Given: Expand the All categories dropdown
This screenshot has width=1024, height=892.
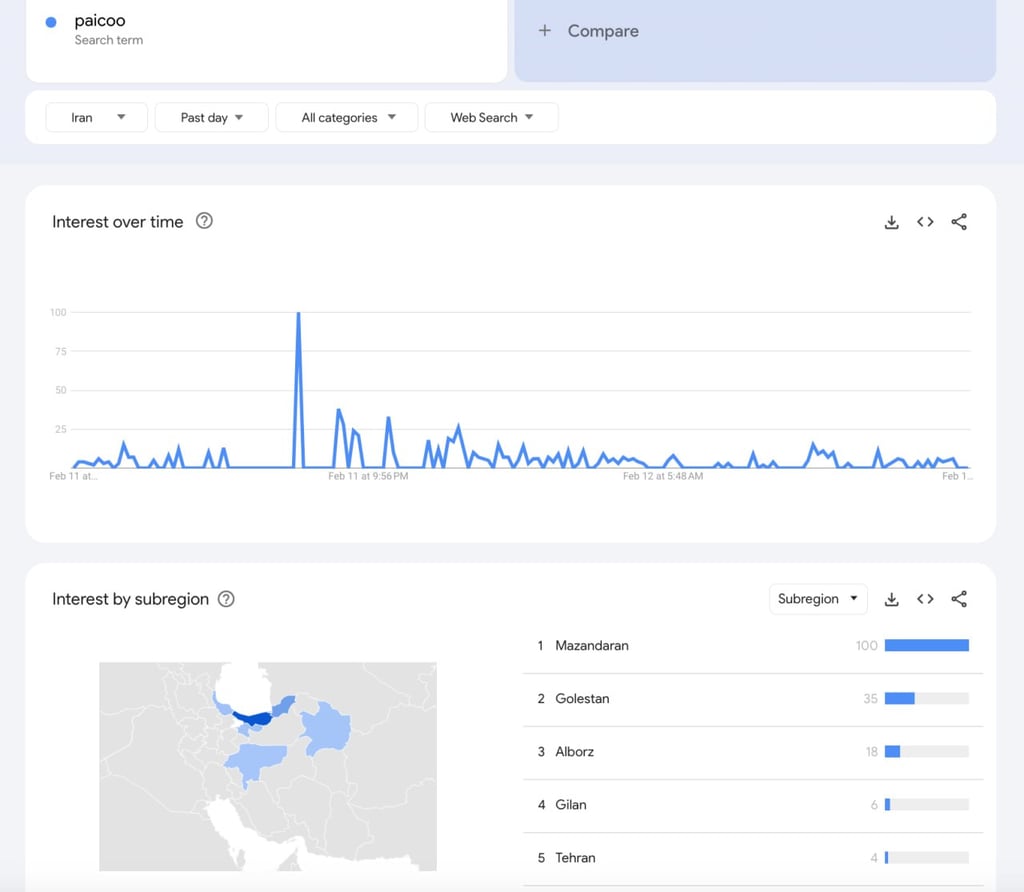Looking at the screenshot, I should (348, 117).
